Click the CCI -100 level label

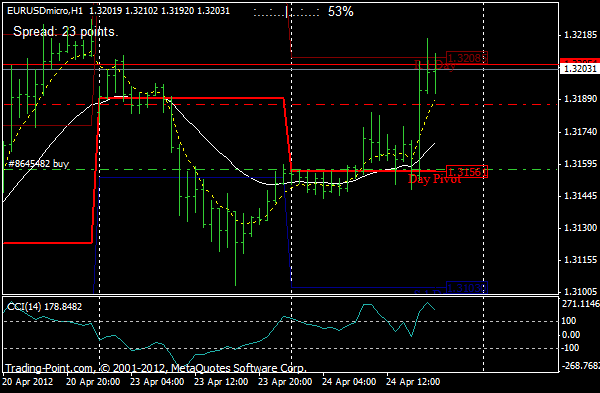(x=570, y=348)
